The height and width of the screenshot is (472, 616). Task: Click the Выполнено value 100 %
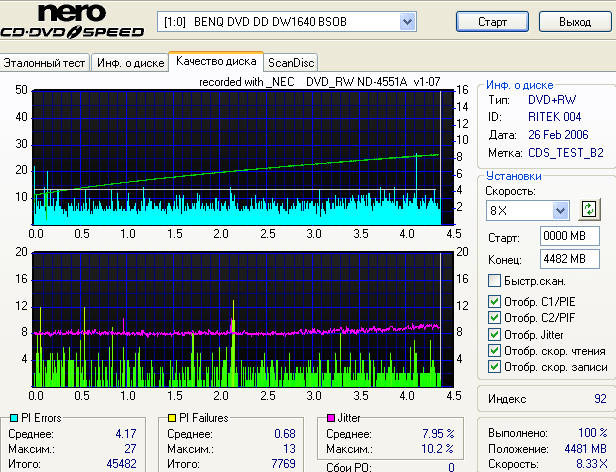coord(593,433)
